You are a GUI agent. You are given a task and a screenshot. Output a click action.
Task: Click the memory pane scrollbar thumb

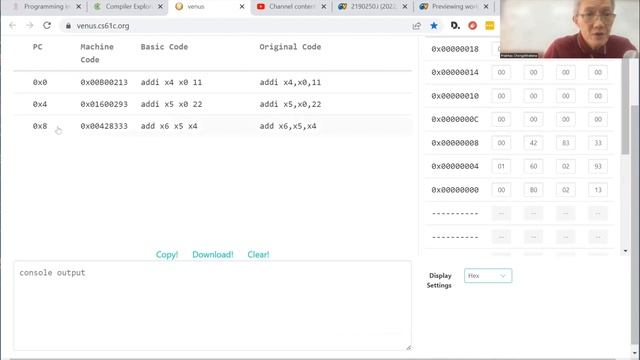(x=625, y=106)
